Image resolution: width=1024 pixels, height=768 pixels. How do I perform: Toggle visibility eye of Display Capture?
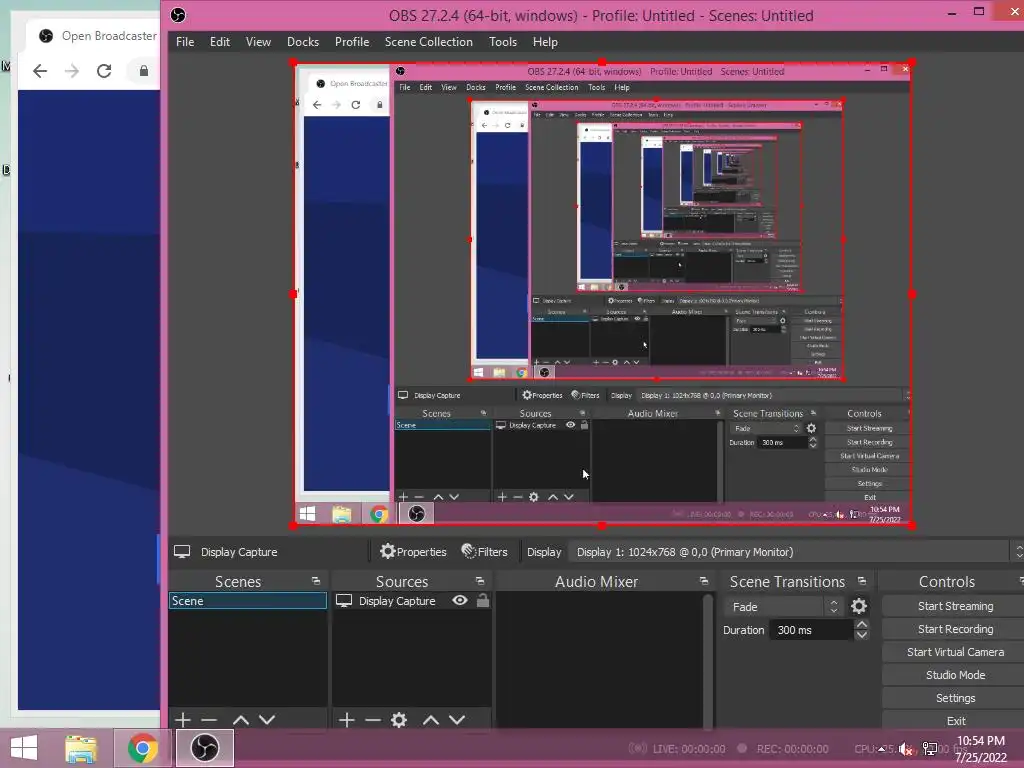[460, 600]
